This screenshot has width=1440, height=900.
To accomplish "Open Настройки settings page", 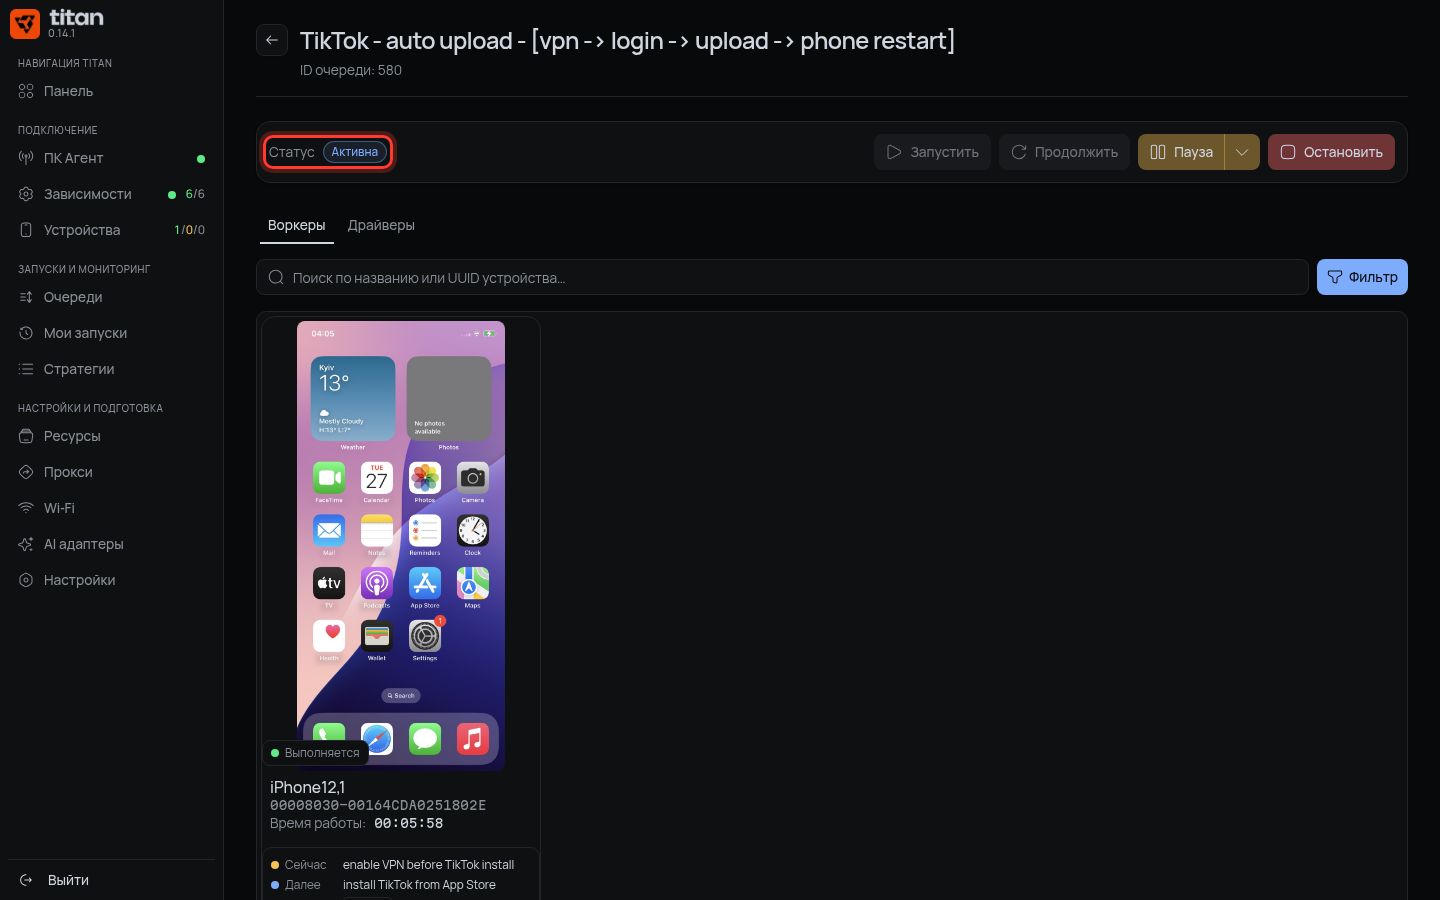I will tap(111, 580).
